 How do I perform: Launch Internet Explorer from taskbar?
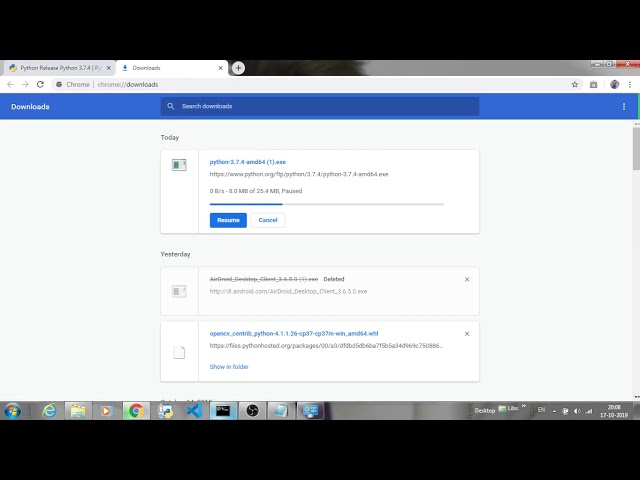pos(49,411)
